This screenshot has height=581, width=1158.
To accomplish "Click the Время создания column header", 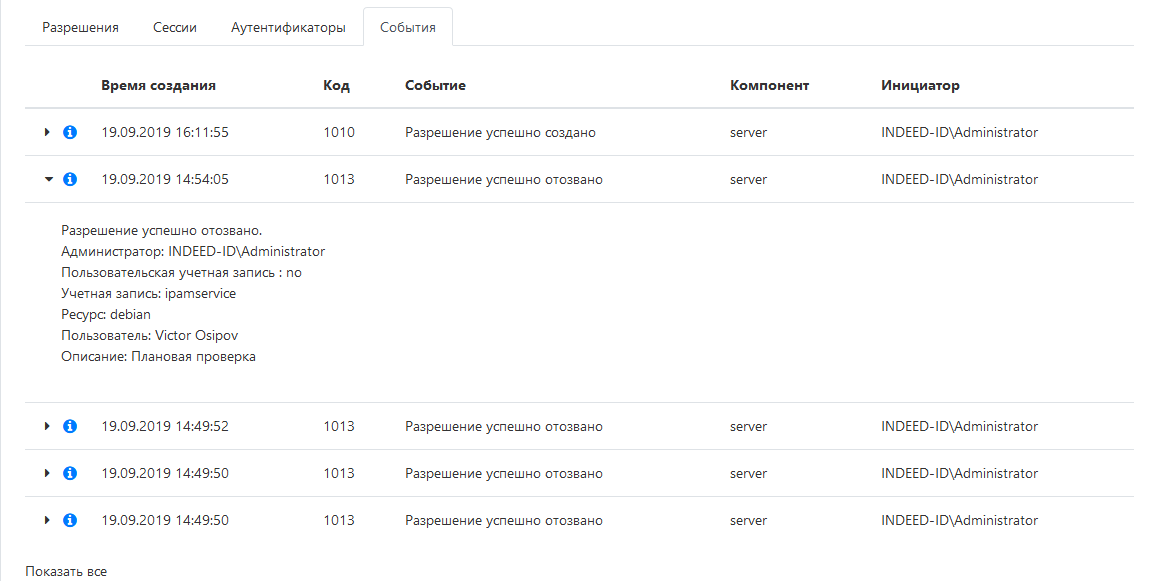I will 158,85.
